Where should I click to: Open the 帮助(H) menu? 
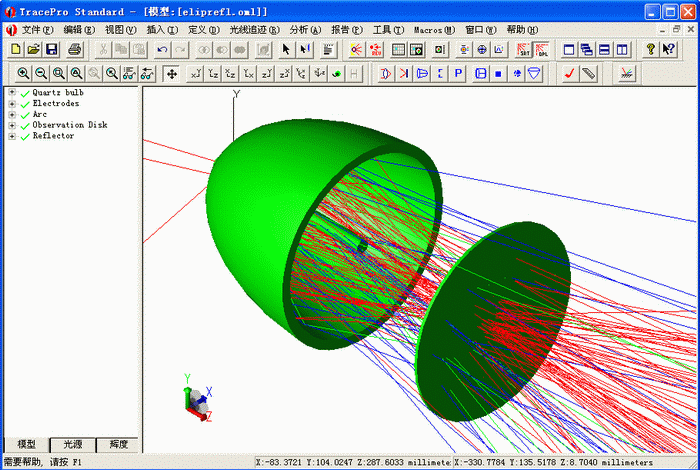522,30
